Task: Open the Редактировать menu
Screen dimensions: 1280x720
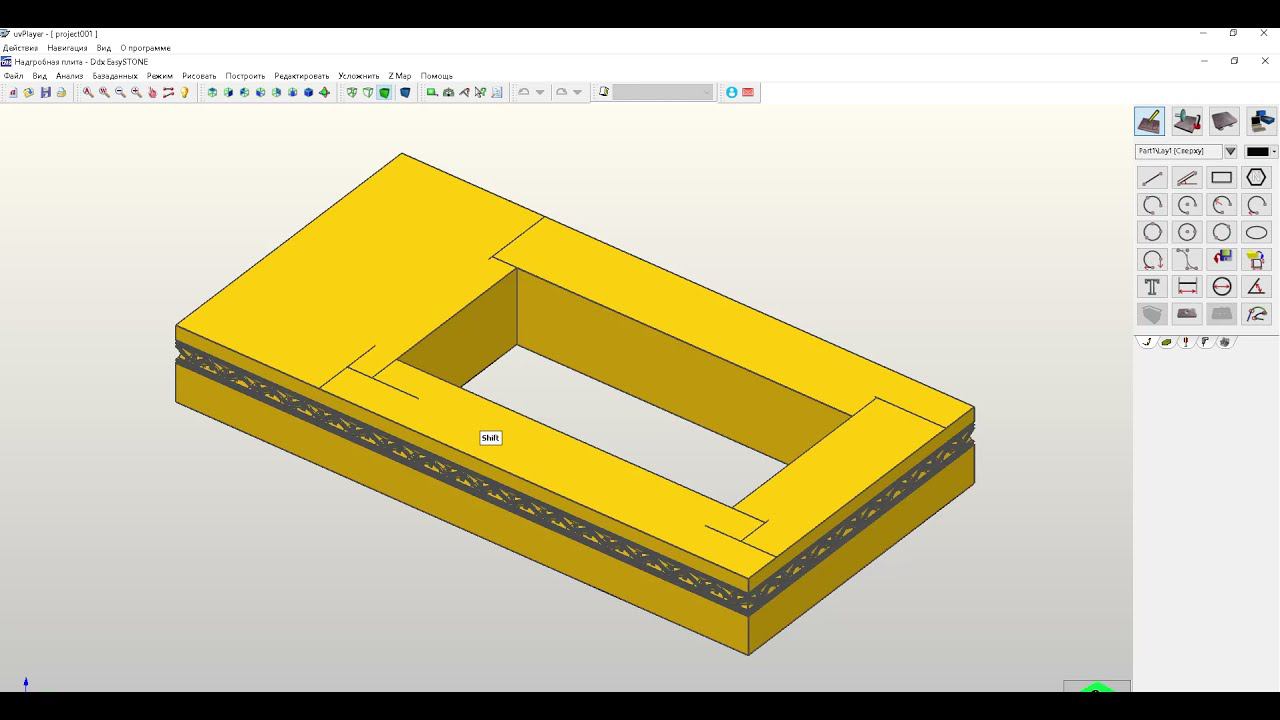Action: pos(302,76)
